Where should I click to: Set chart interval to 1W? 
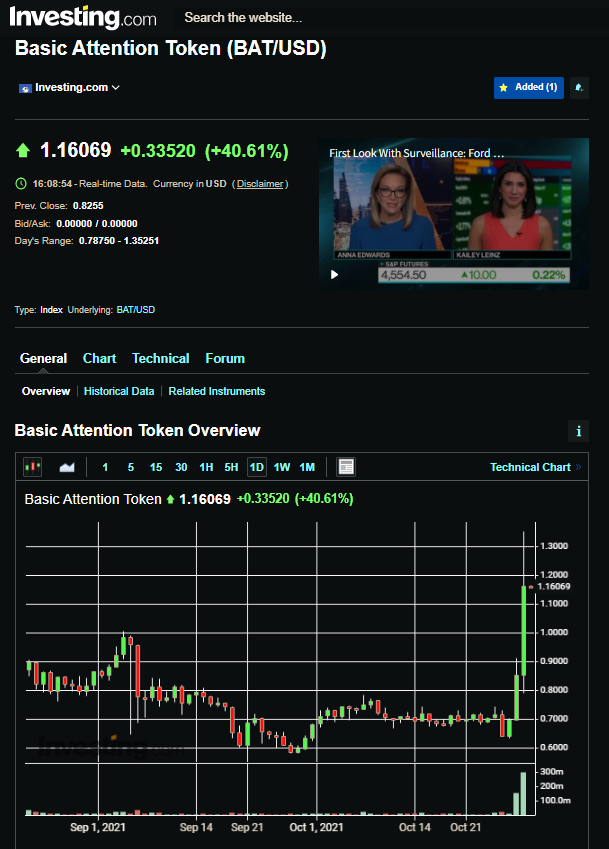point(281,467)
